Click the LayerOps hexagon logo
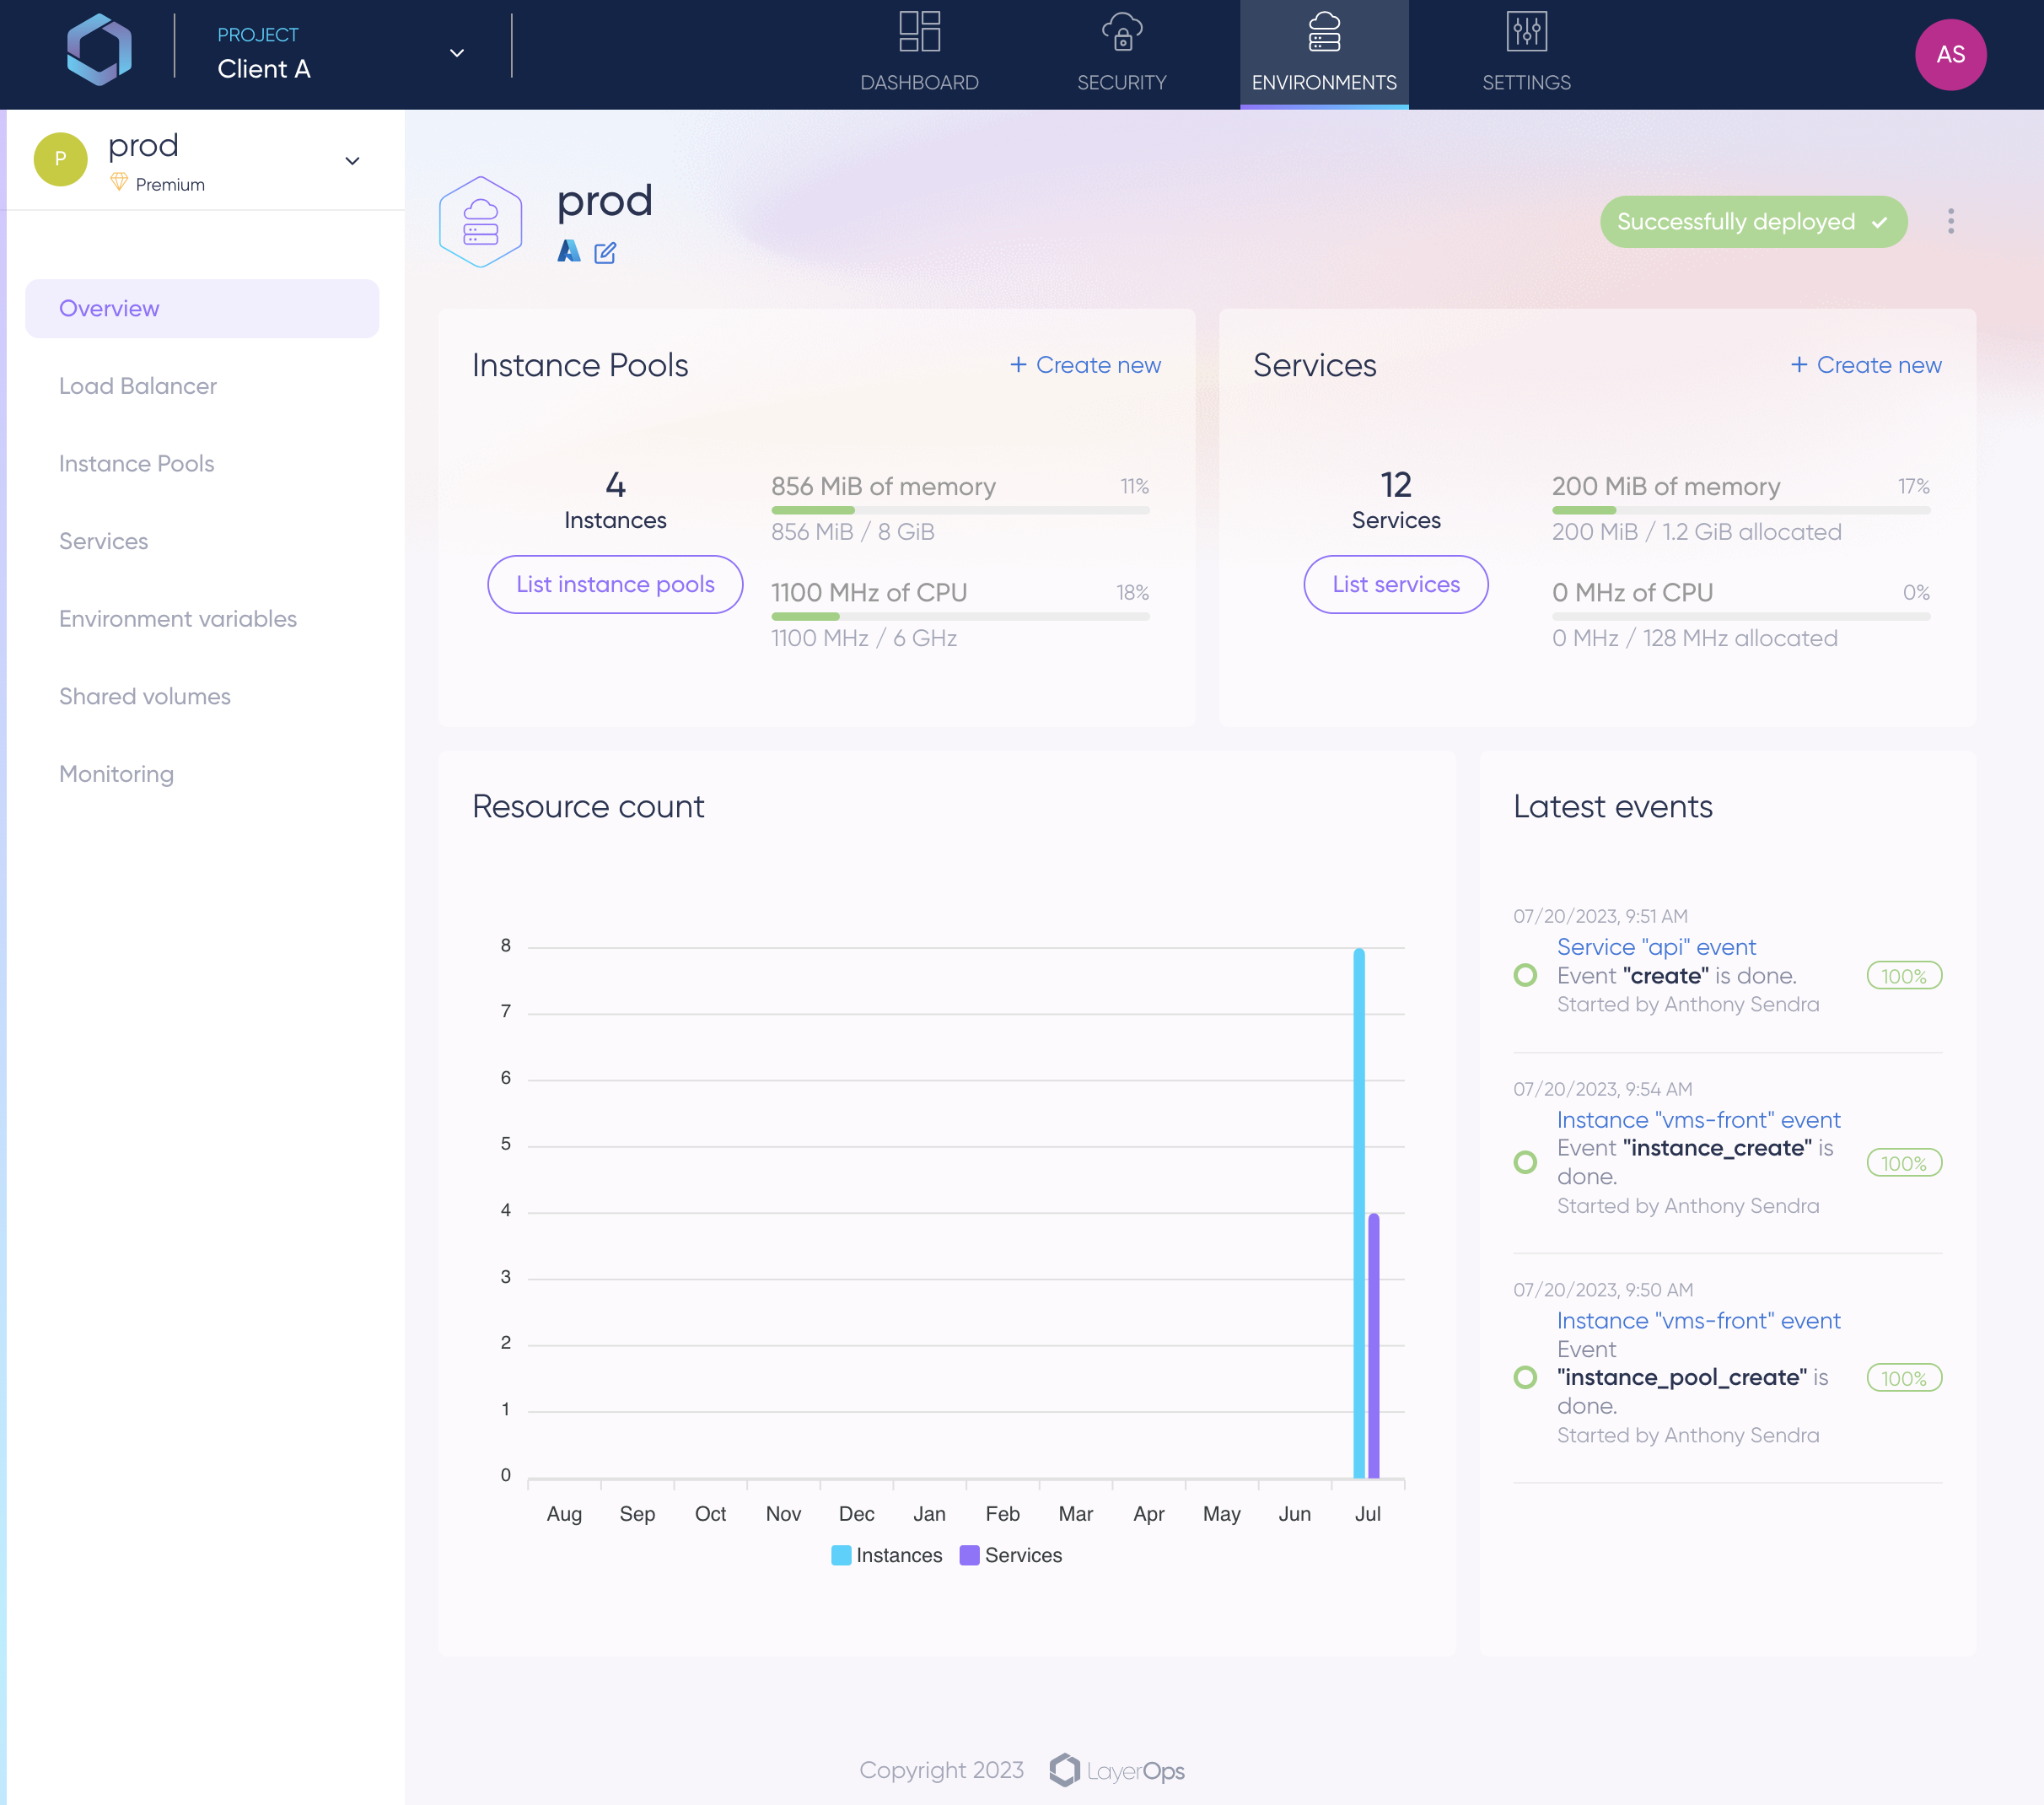2044x1805 pixels. [99, 50]
